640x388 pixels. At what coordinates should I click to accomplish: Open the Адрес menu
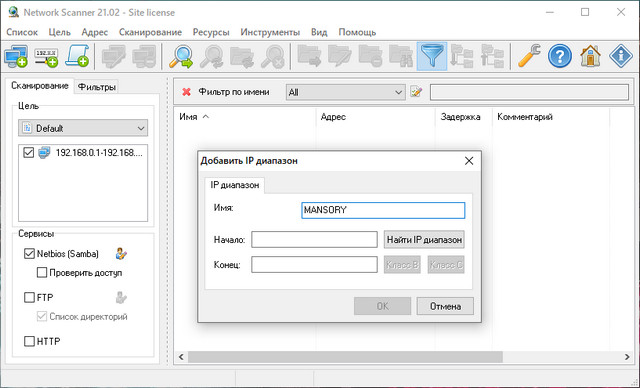pyautogui.click(x=95, y=32)
